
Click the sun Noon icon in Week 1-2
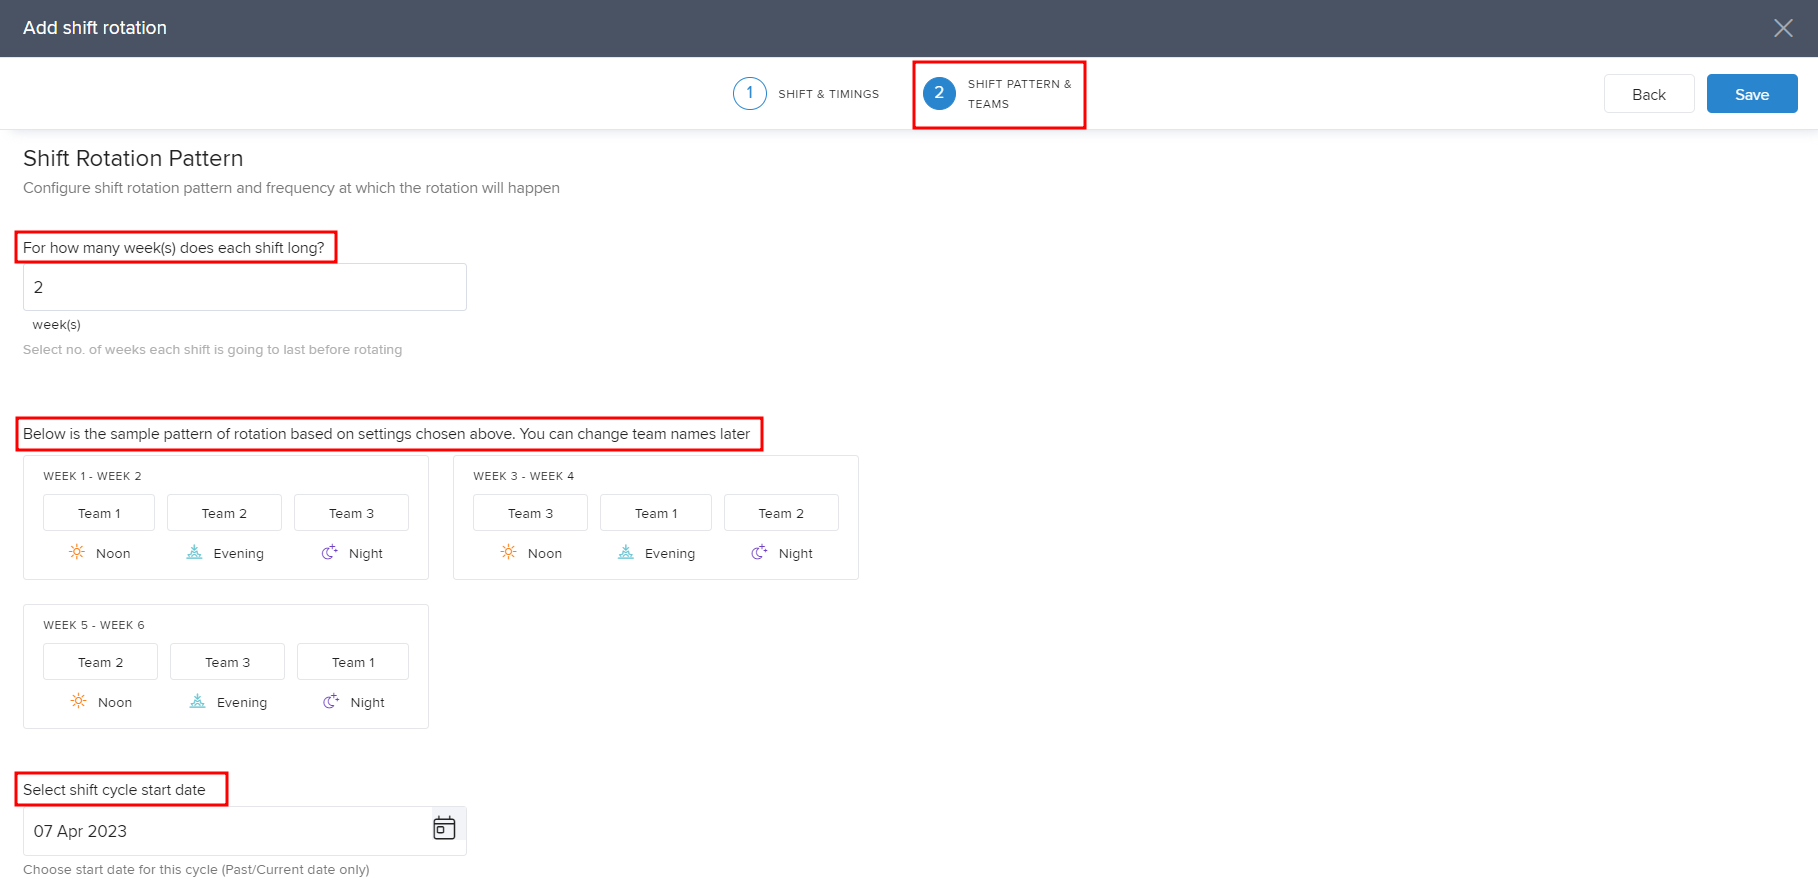[x=77, y=552]
